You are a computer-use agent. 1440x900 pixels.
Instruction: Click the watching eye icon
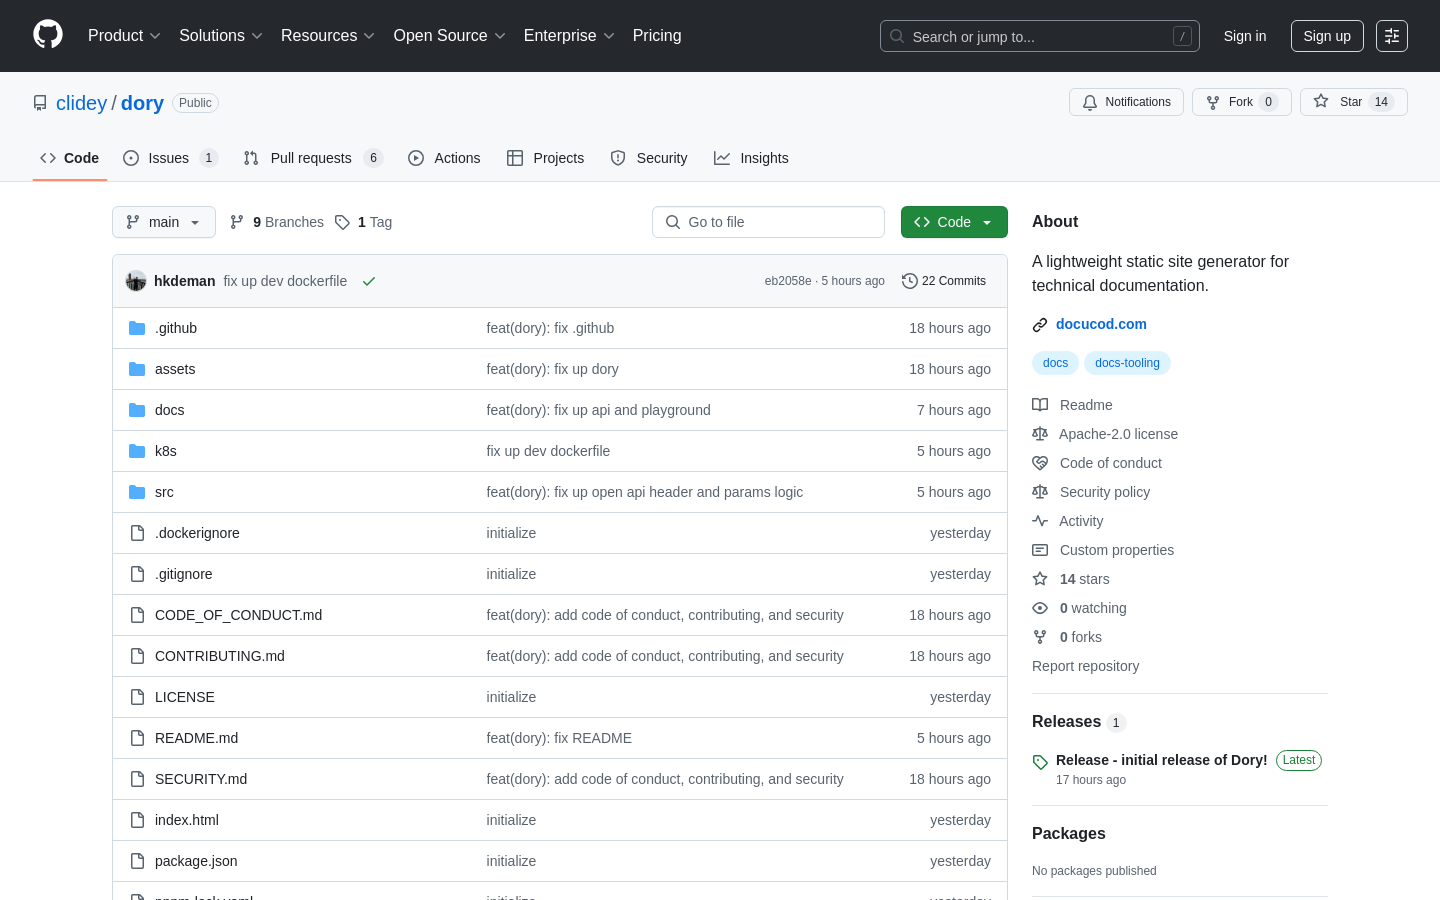tap(1040, 608)
